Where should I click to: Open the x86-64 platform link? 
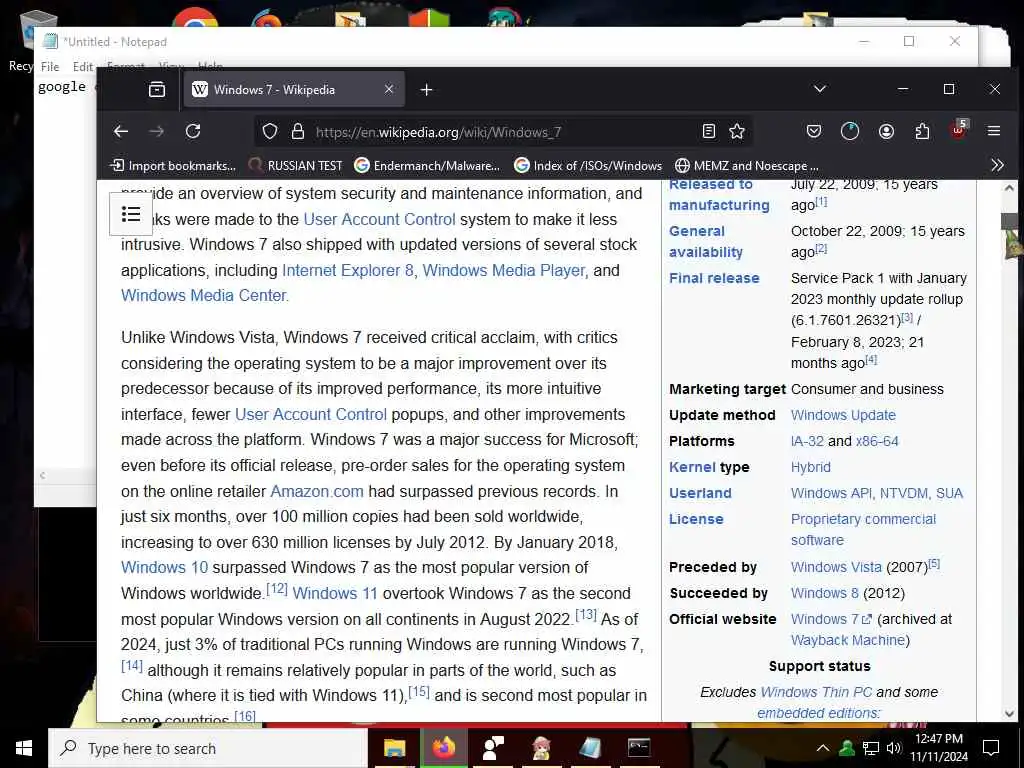point(877,441)
